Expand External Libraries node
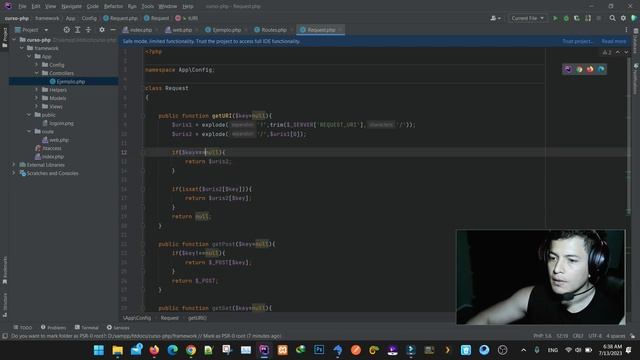 pos(14,165)
